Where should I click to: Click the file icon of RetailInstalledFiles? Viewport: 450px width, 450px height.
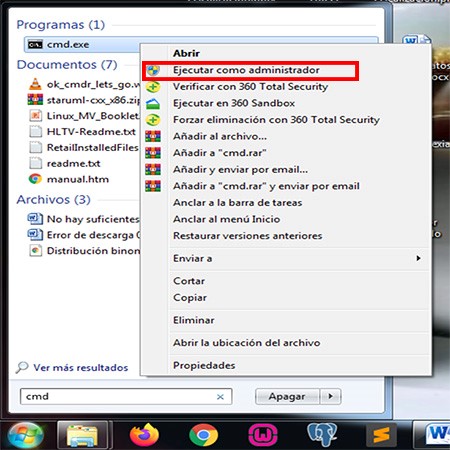[x=36, y=147]
